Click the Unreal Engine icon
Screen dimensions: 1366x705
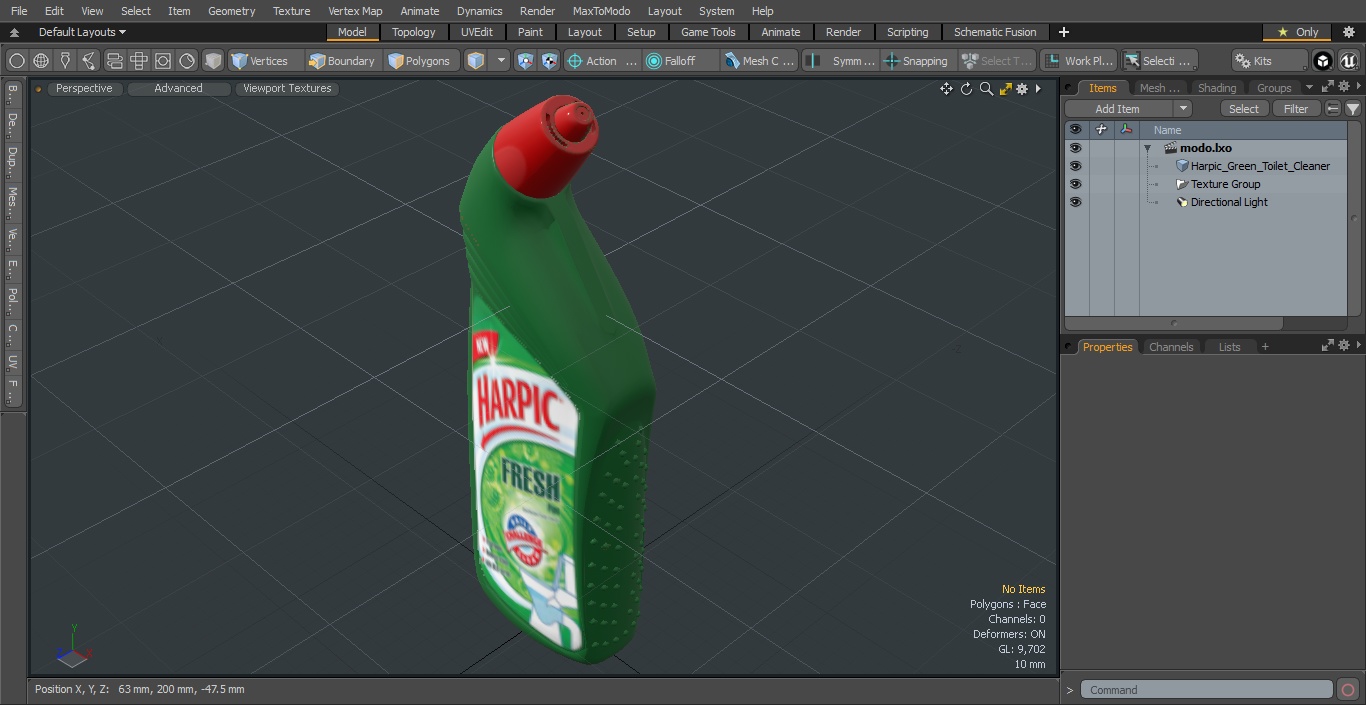click(1348, 61)
